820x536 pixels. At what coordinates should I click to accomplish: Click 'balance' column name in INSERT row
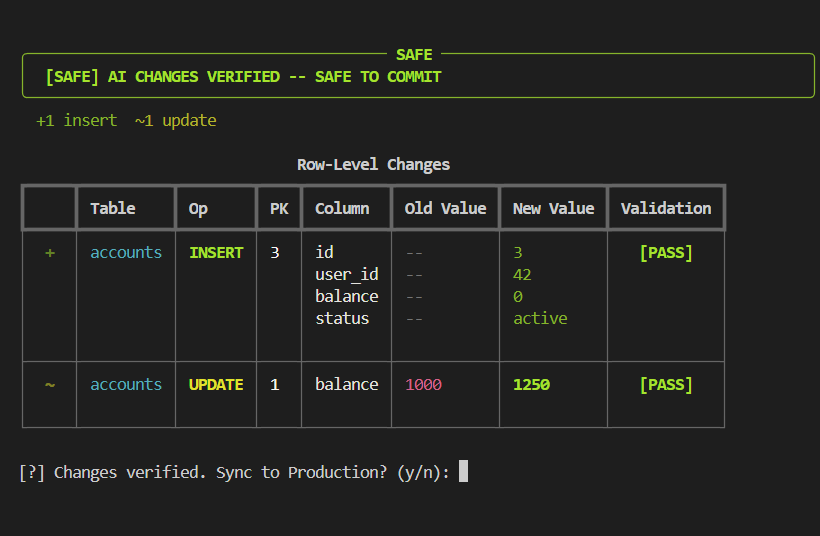coord(347,296)
